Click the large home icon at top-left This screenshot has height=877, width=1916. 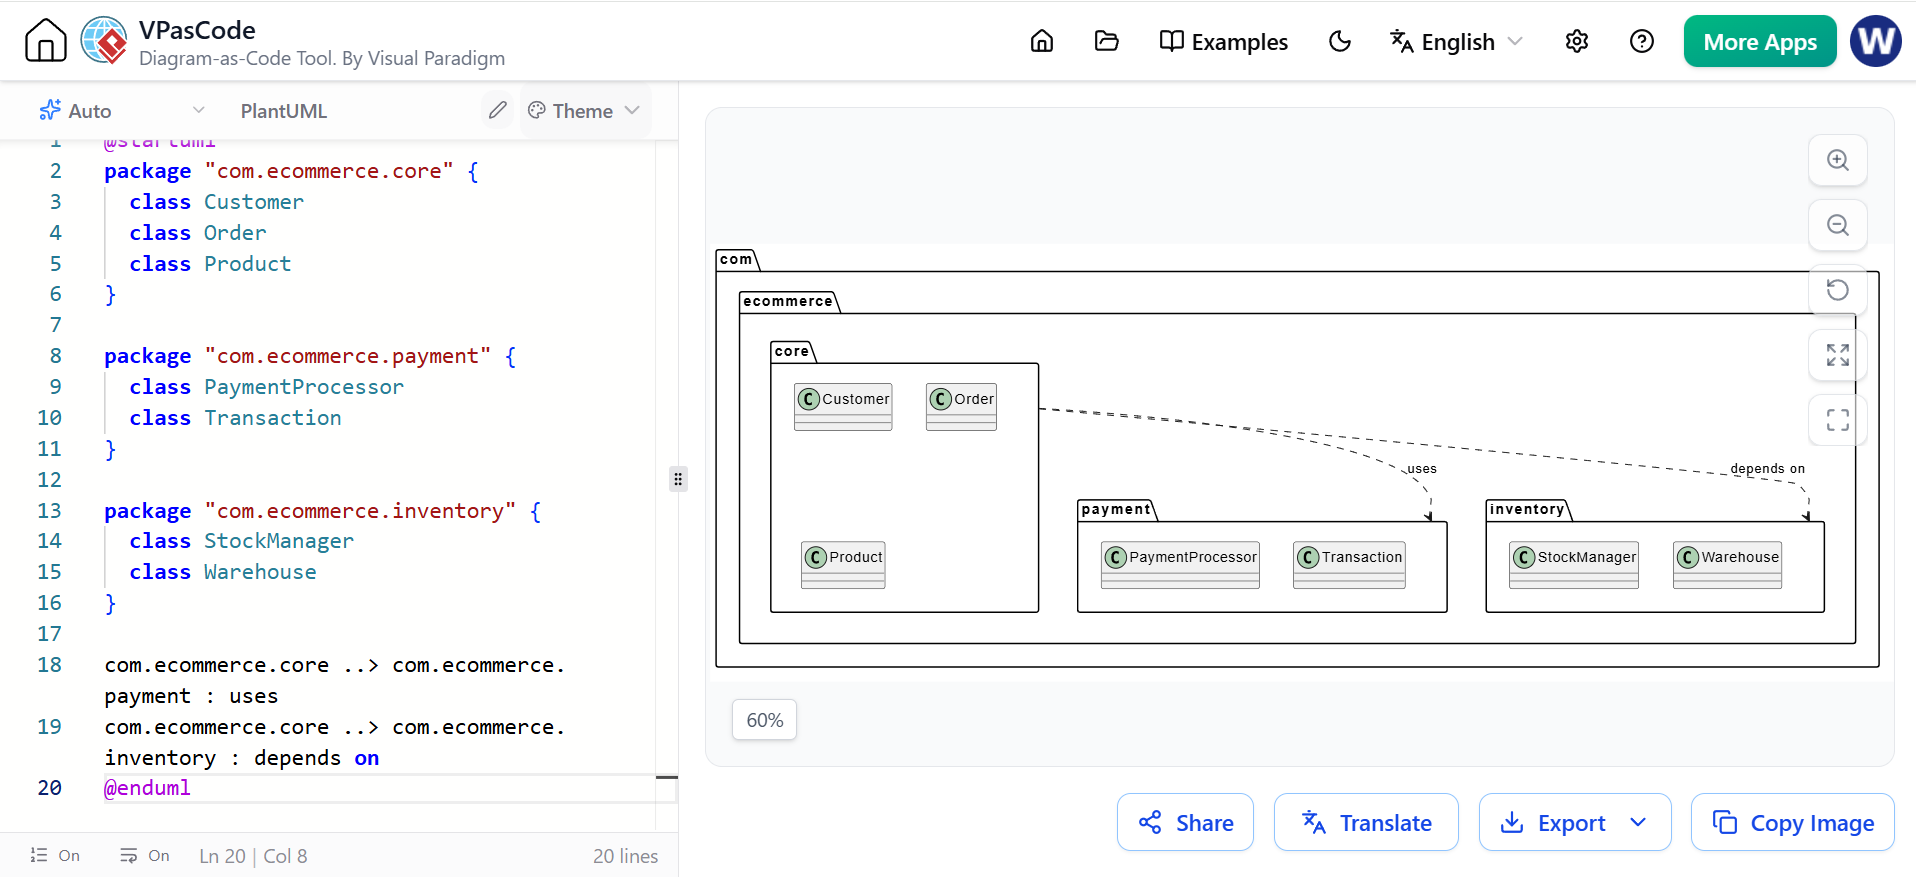46,41
